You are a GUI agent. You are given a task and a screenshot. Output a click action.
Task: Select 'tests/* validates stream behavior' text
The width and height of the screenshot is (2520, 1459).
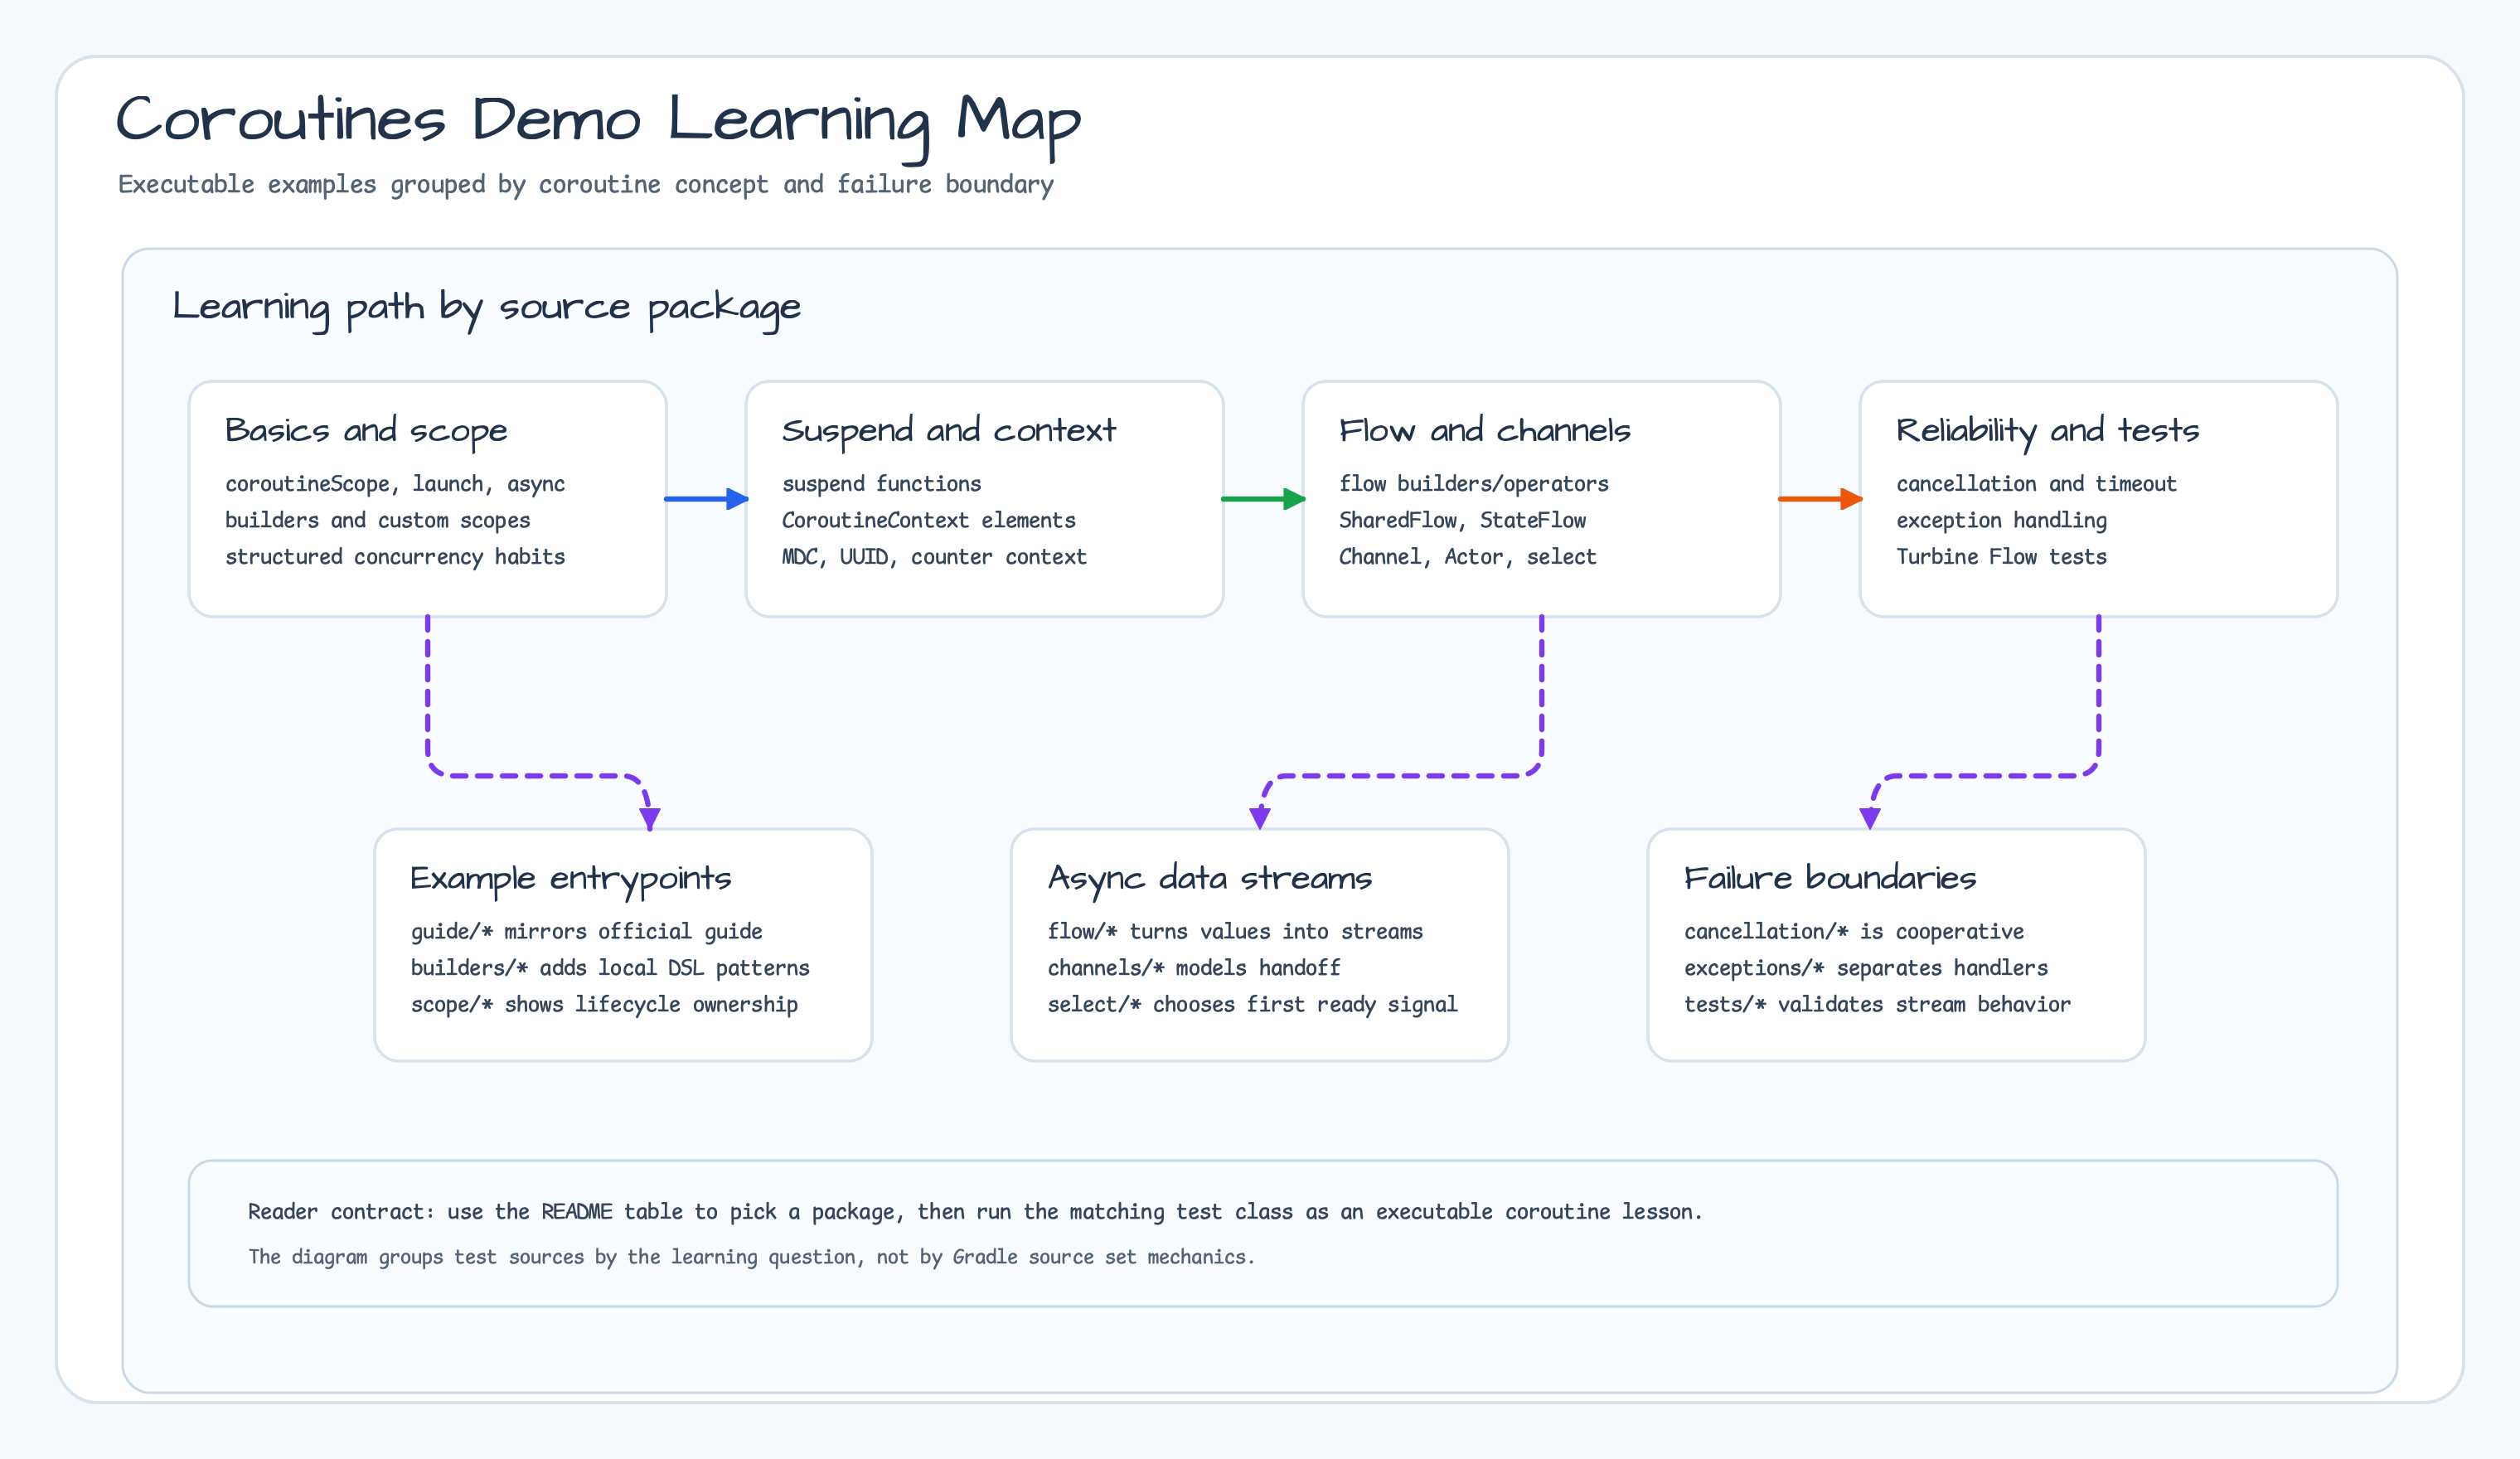click(x=1877, y=1005)
